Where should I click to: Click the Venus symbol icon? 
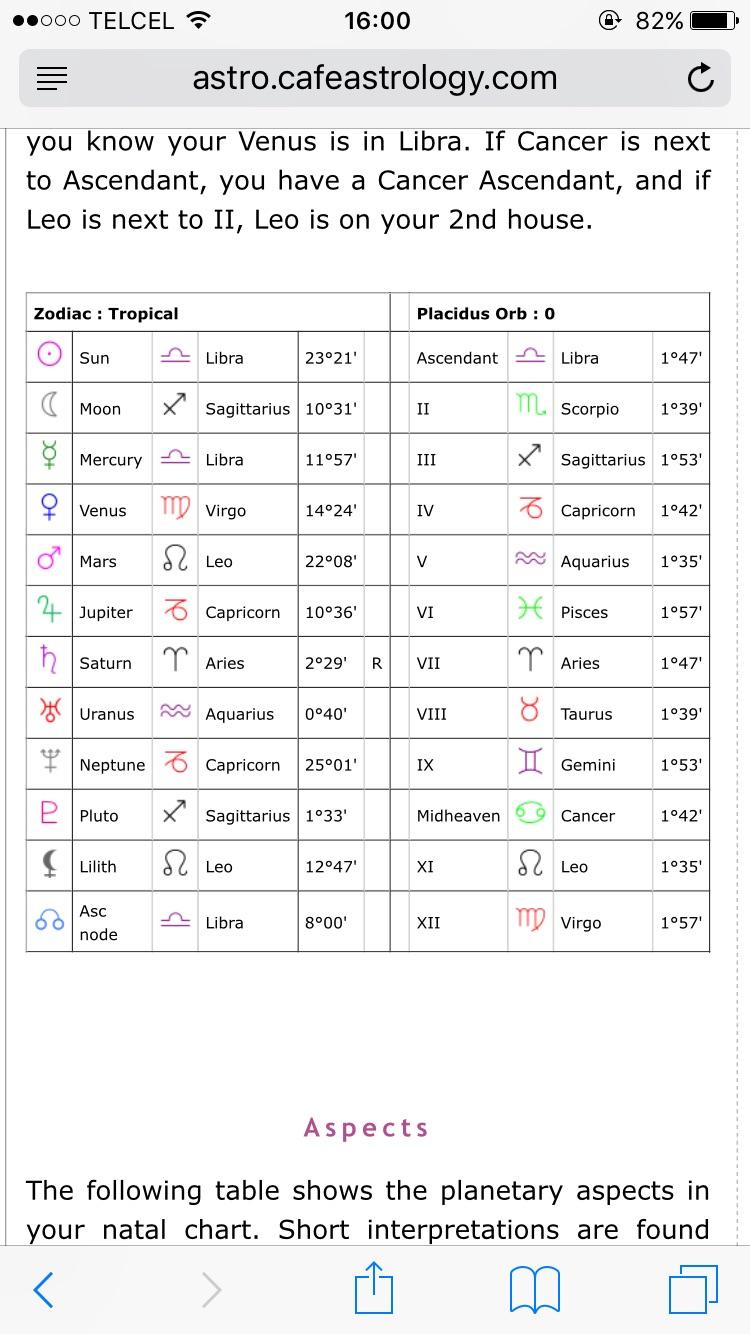(49, 509)
